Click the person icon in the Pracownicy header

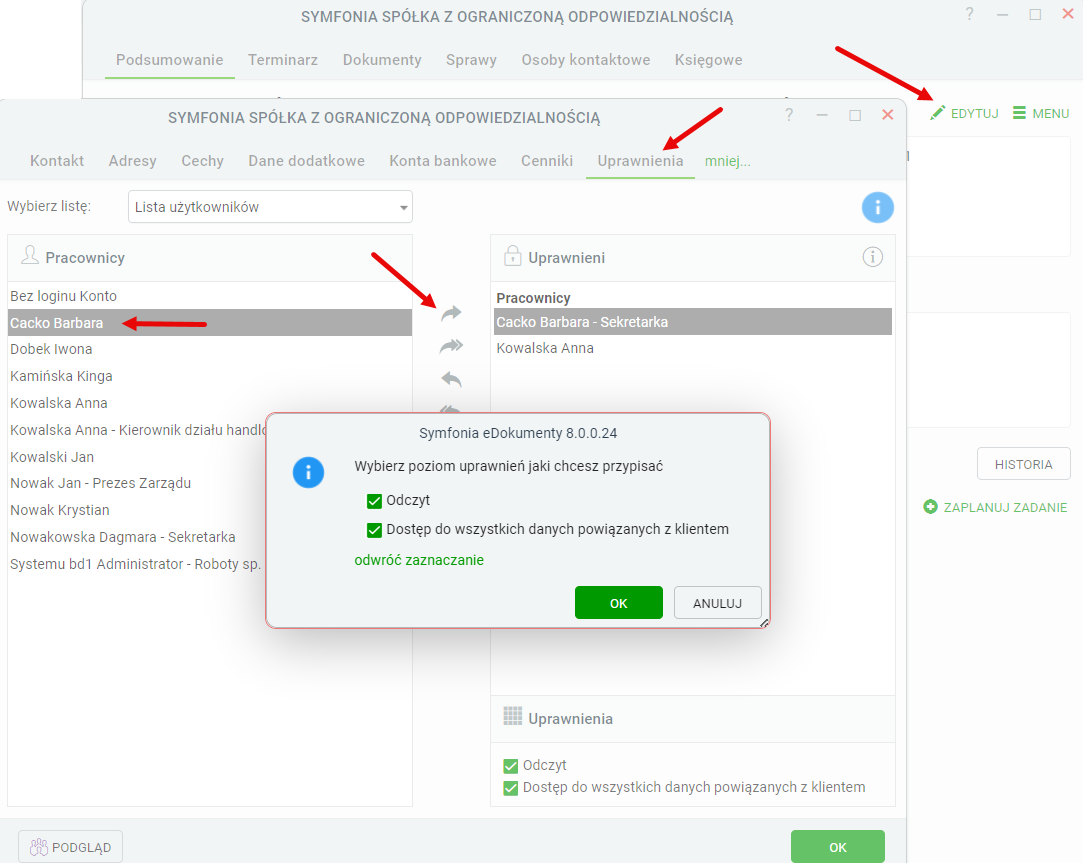(x=30, y=255)
